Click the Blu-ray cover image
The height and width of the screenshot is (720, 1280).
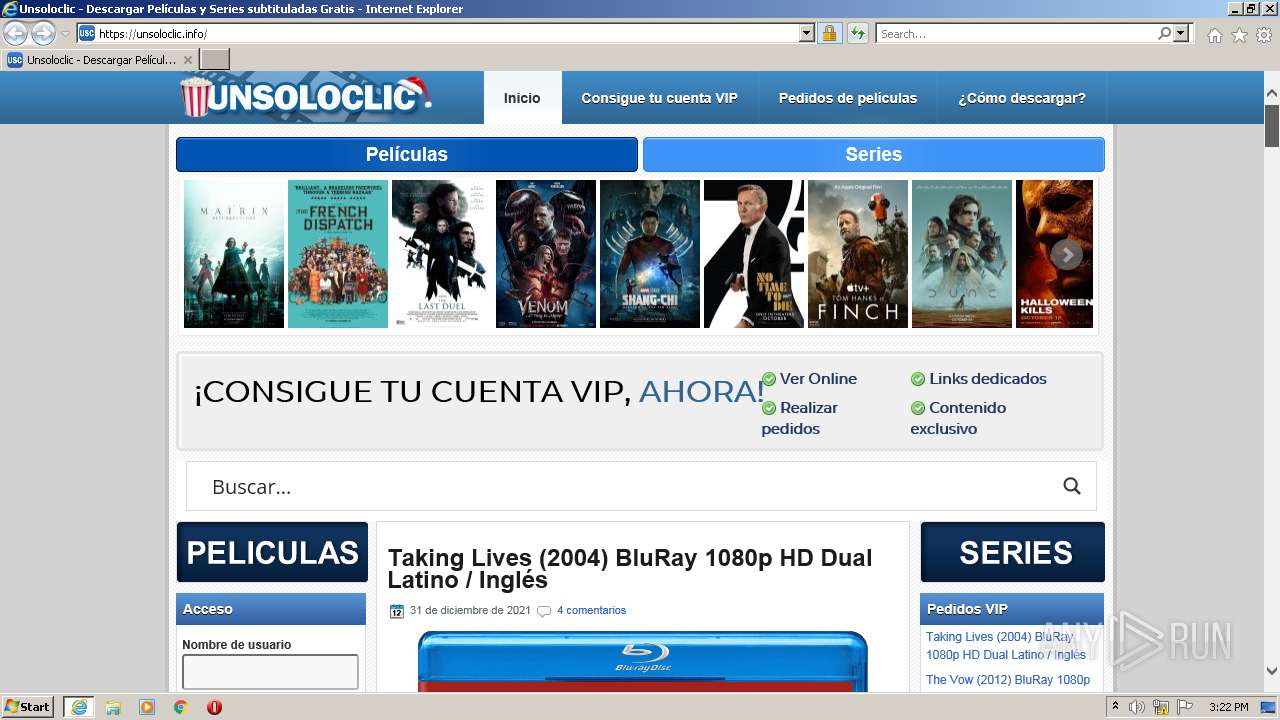coord(643,661)
